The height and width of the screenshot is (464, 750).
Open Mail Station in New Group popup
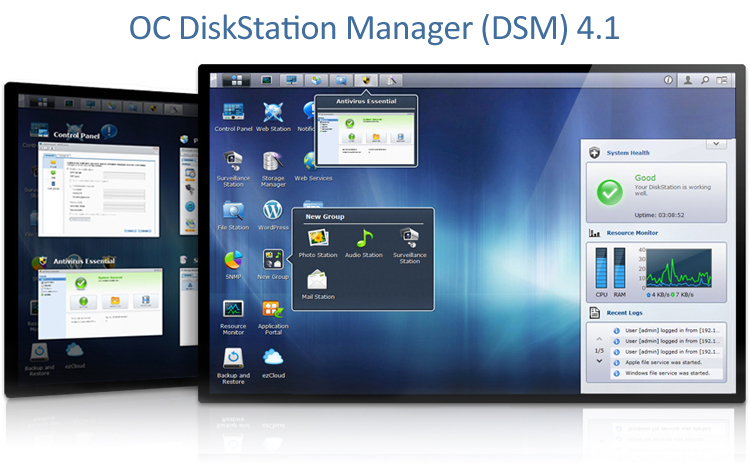coord(318,285)
